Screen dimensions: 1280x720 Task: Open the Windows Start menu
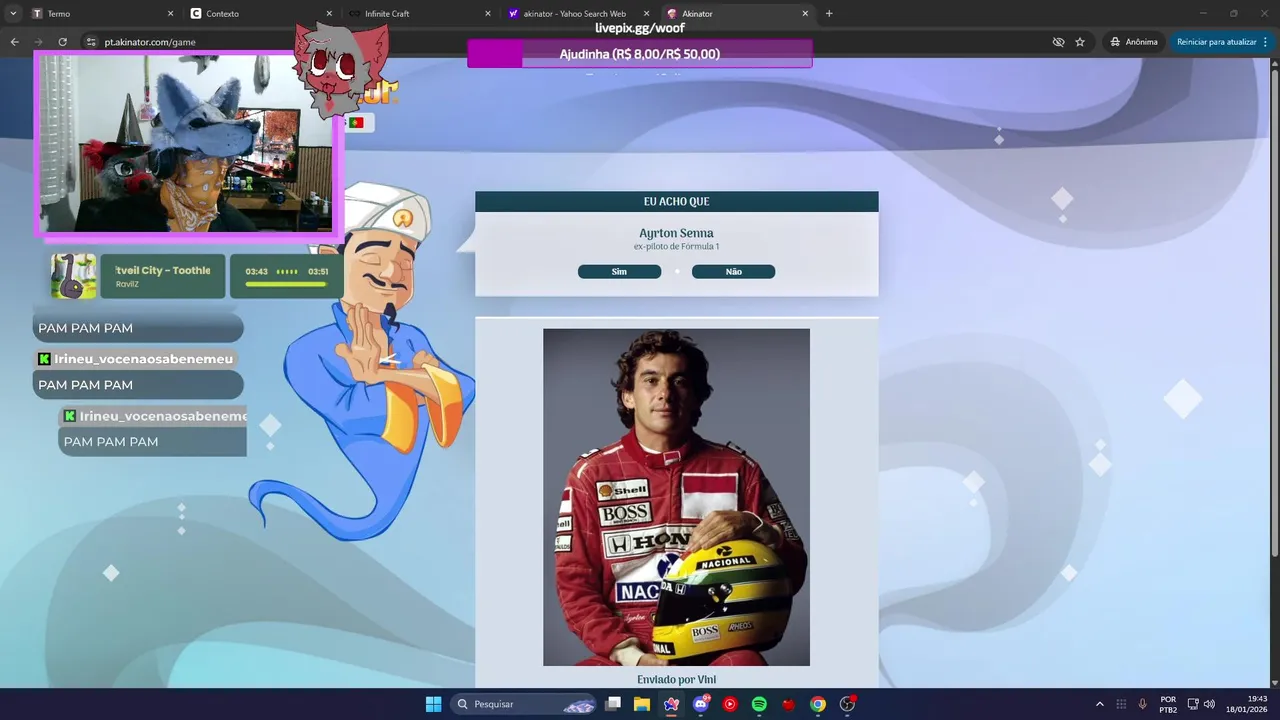click(433, 704)
